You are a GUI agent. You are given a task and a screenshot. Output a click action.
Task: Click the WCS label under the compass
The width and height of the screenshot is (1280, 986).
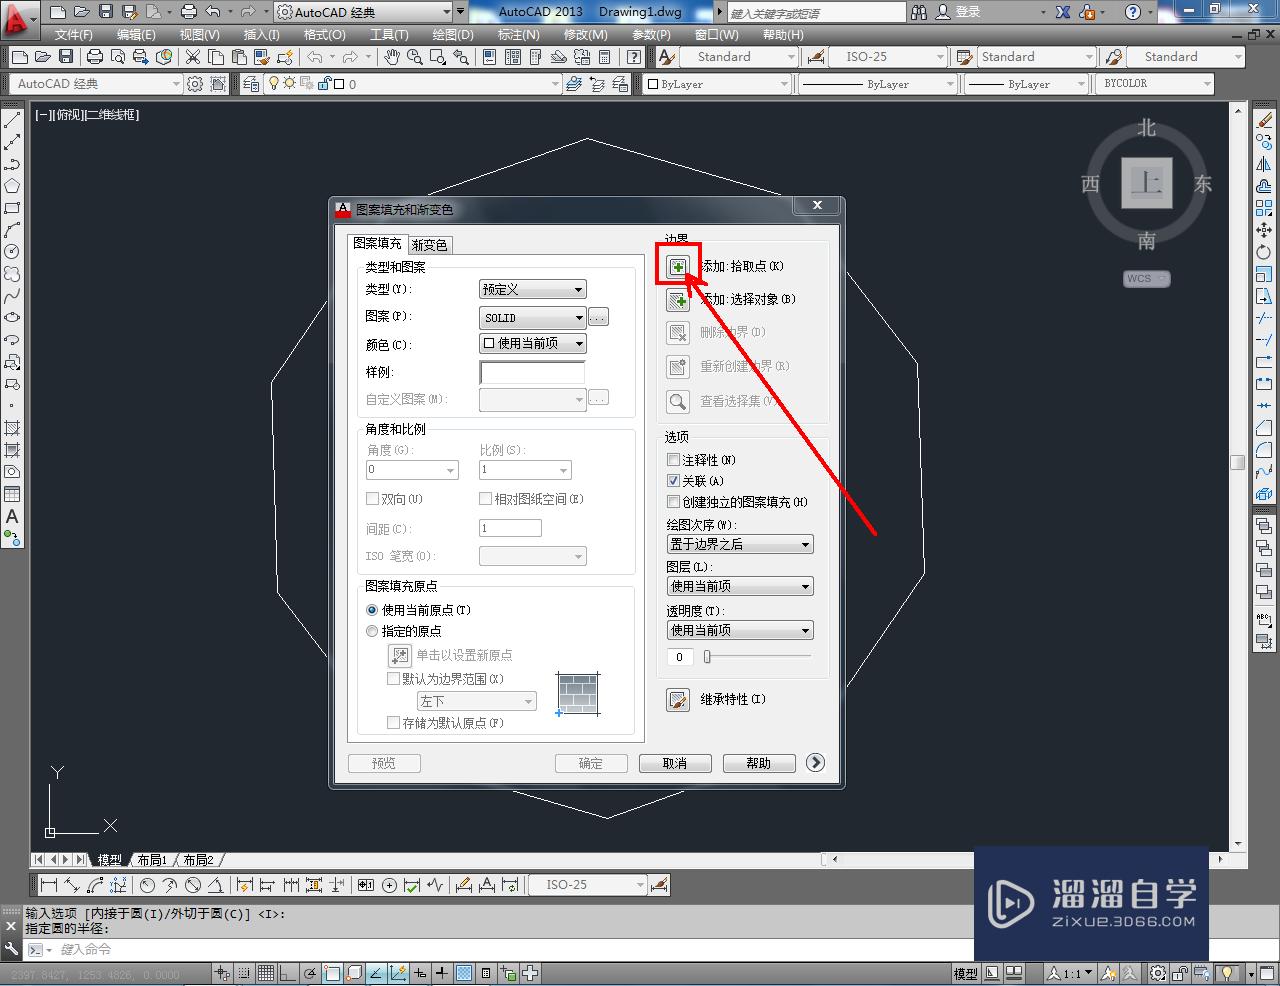pyautogui.click(x=1146, y=279)
